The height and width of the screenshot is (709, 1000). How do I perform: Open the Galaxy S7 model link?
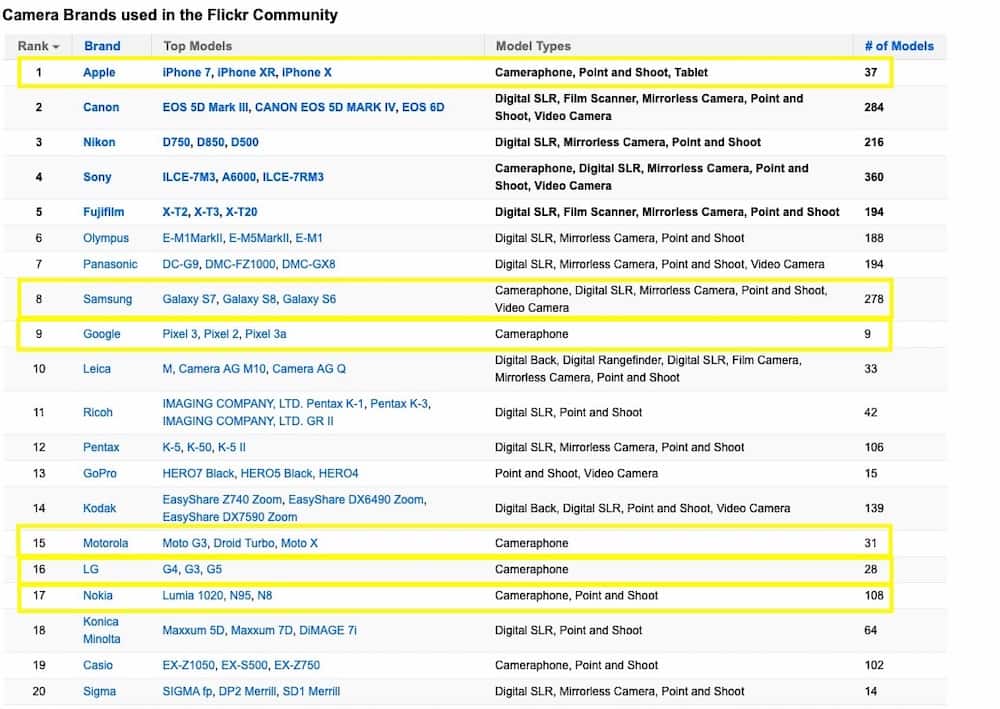click(x=189, y=299)
